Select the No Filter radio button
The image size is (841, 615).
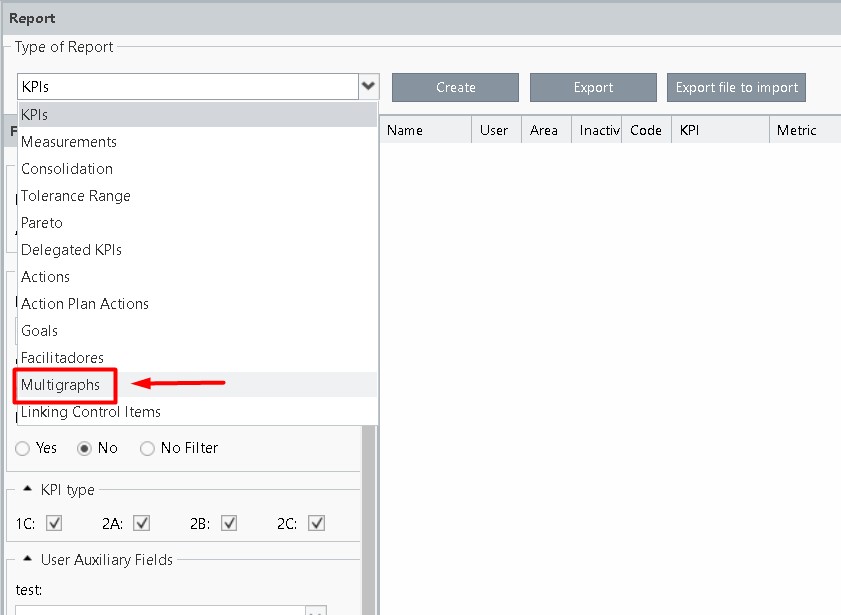(148, 449)
